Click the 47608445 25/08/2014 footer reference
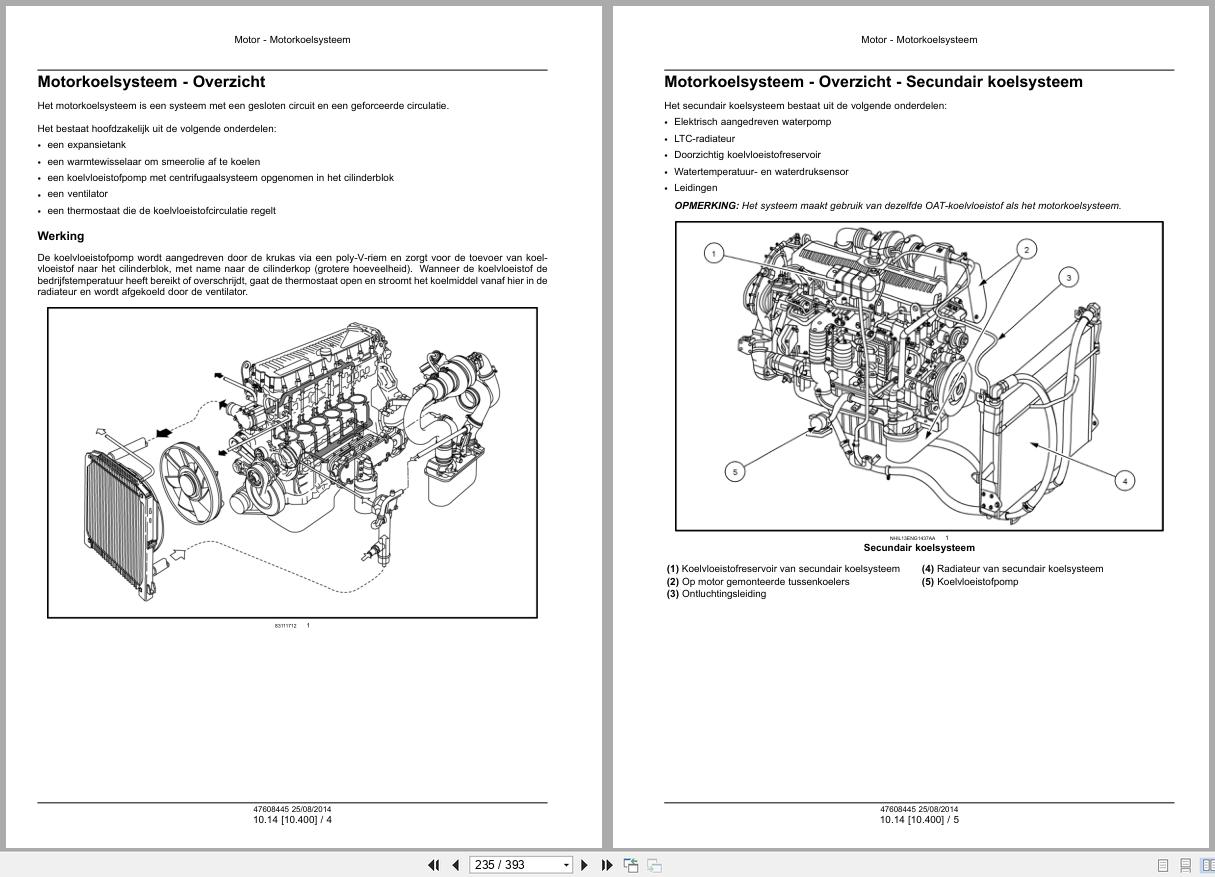This screenshot has height=877, width=1215. [919, 807]
